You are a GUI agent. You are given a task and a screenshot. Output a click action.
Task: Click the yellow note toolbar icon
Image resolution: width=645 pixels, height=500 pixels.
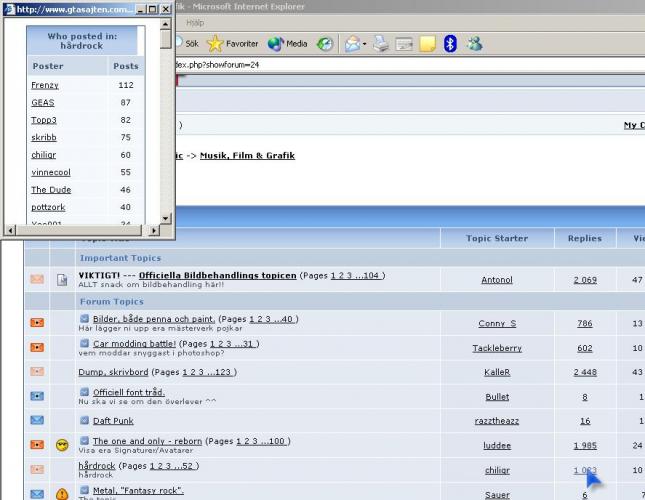427,44
